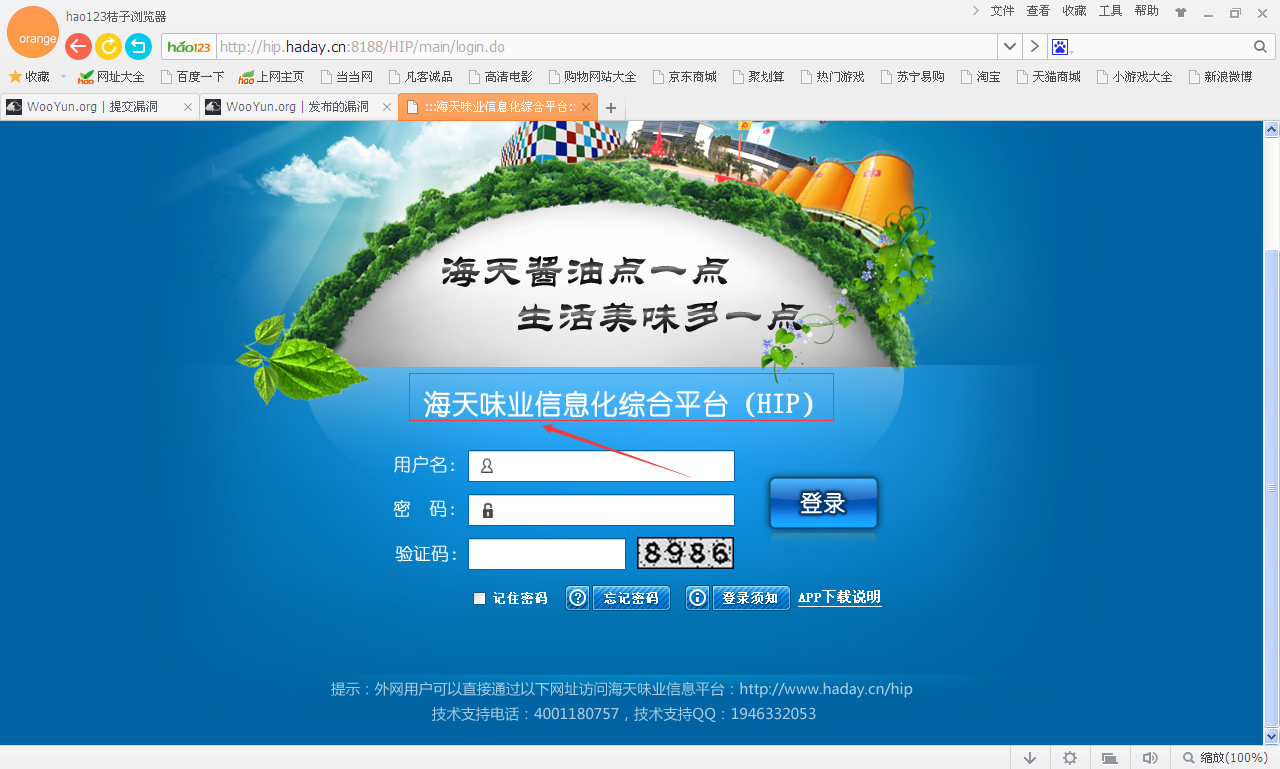This screenshot has height=769, width=1280.
Task: Switch to WooYun 发布的漏洞 tab
Action: 298,107
